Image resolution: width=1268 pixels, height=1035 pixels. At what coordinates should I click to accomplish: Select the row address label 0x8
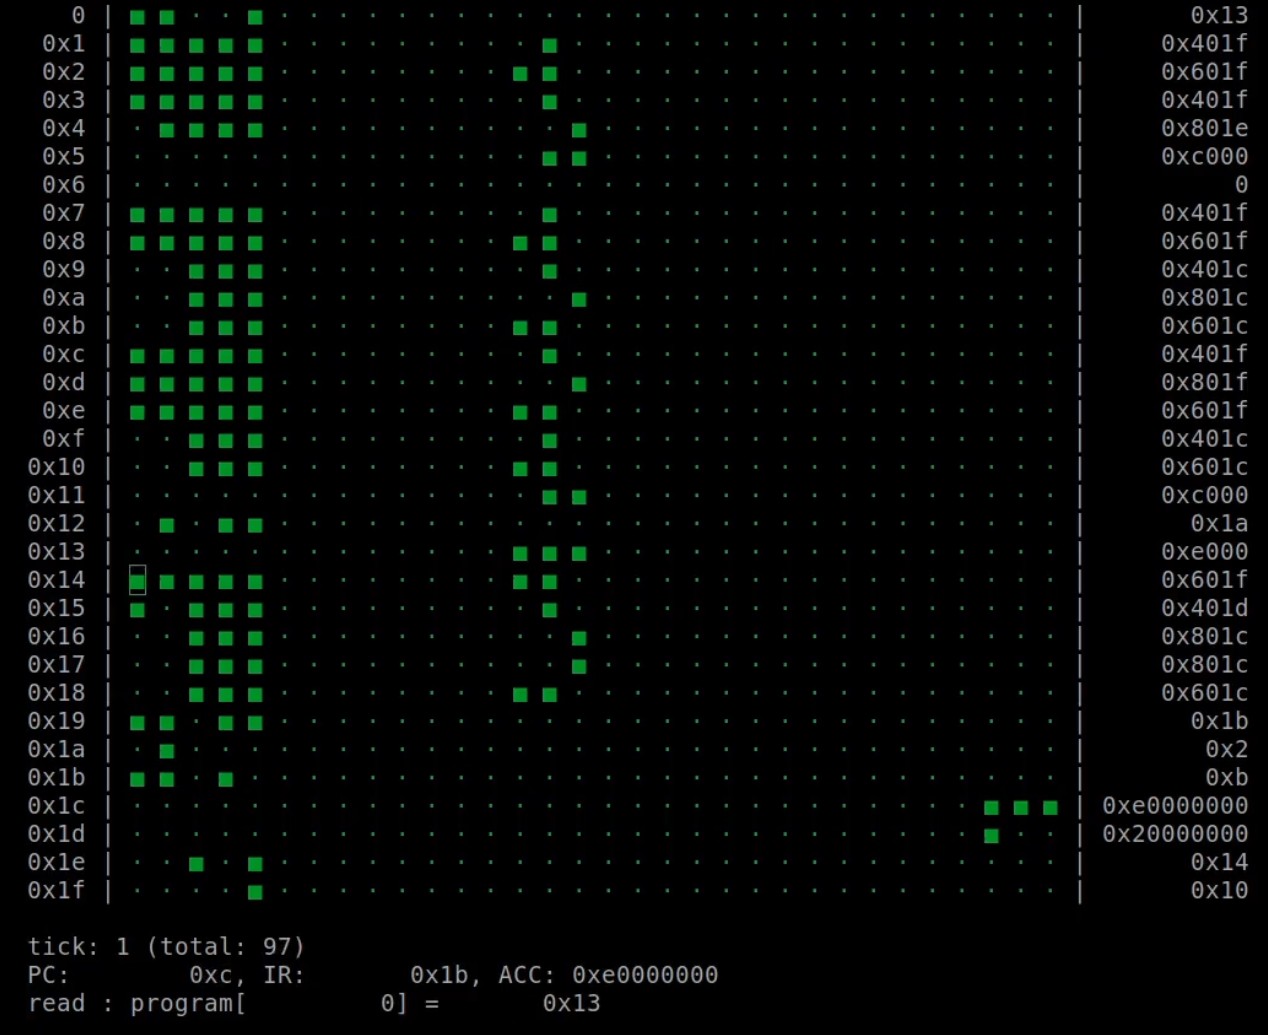point(64,241)
